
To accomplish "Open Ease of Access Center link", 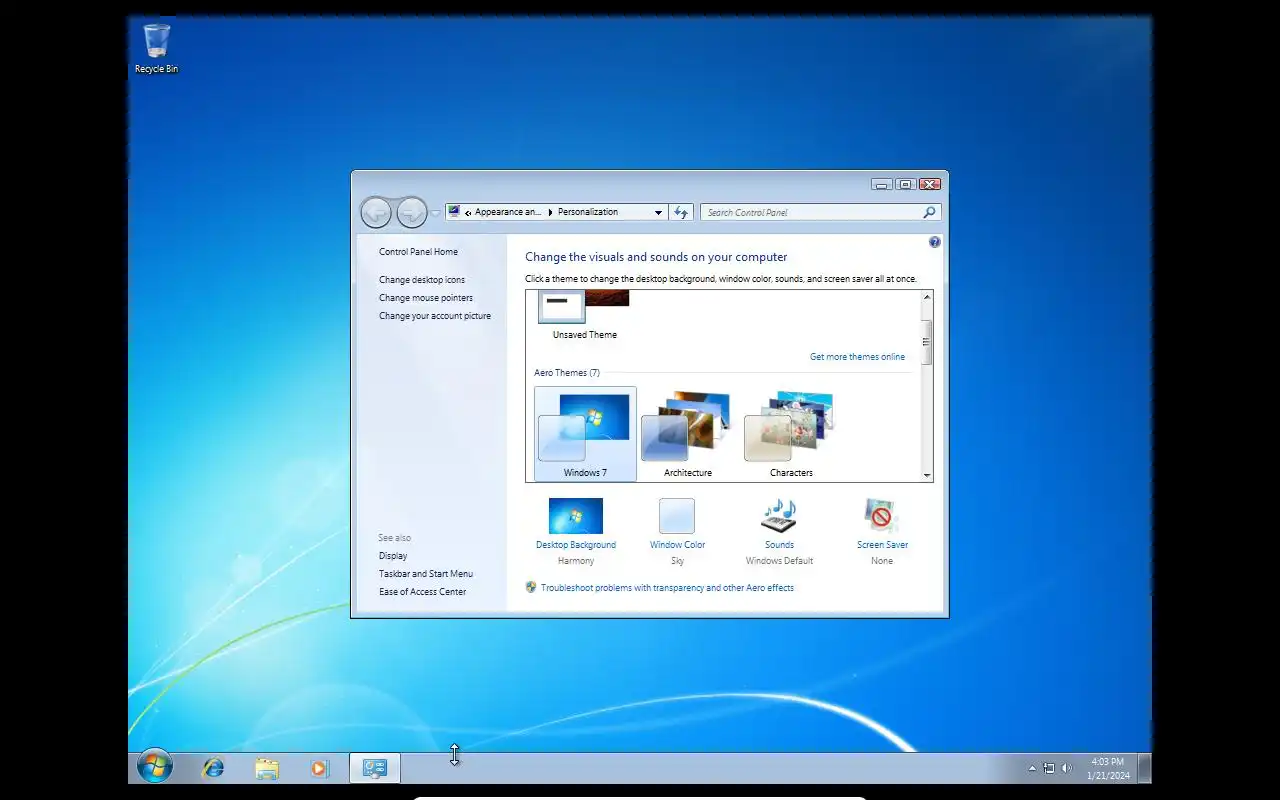I will click(422, 592).
